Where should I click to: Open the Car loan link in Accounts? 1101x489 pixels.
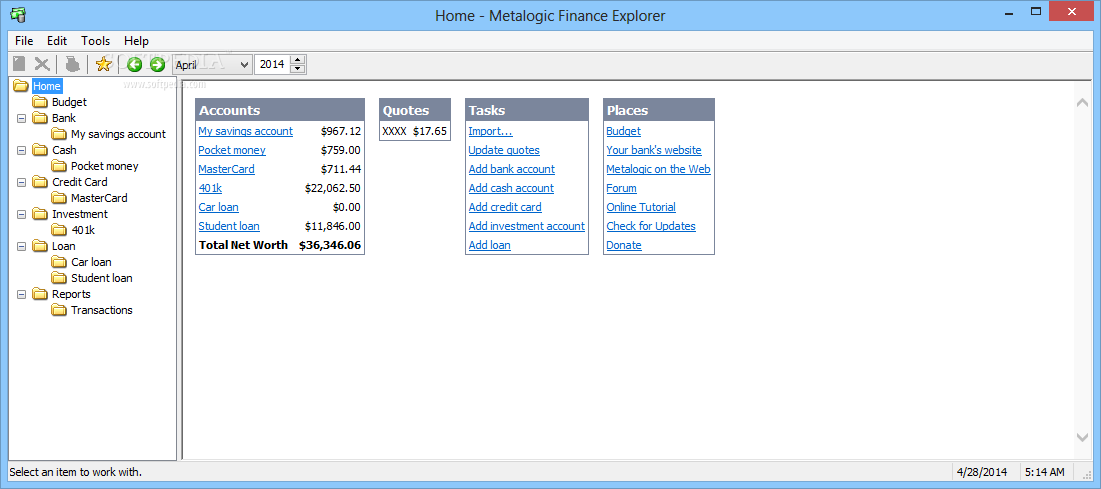(218, 207)
